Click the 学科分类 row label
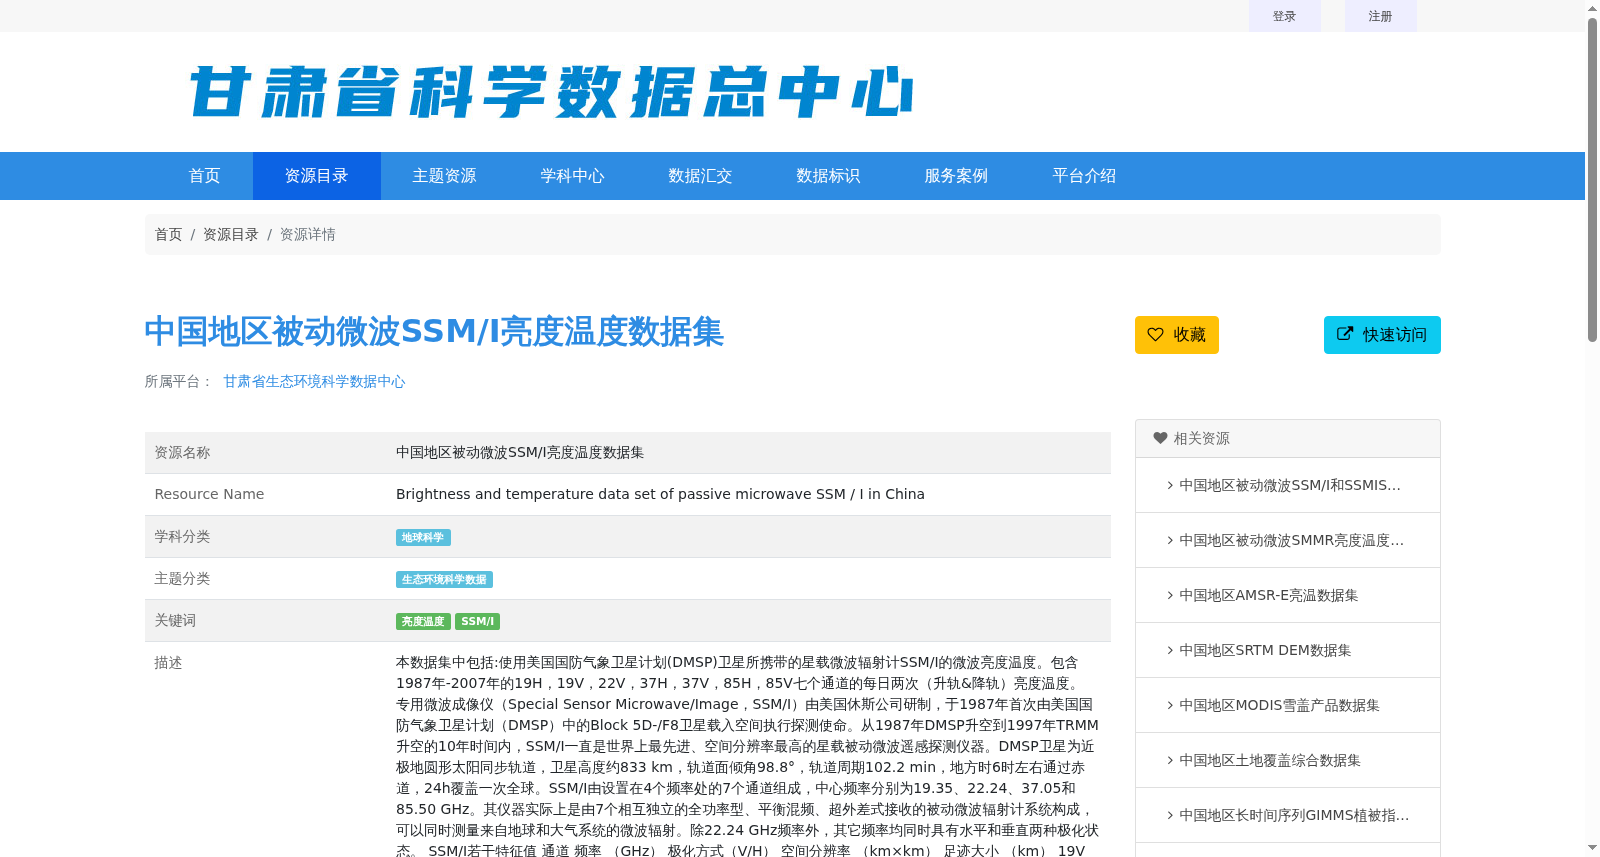This screenshot has height=857, width=1600. tap(182, 537)
